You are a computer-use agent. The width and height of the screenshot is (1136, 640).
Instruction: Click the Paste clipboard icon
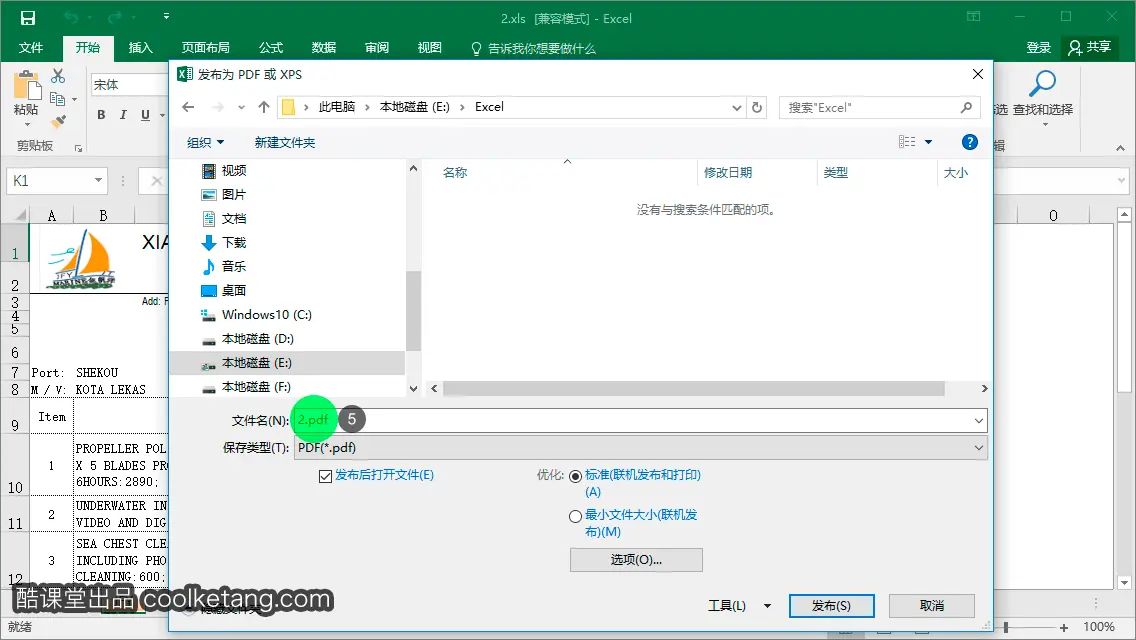27,86
